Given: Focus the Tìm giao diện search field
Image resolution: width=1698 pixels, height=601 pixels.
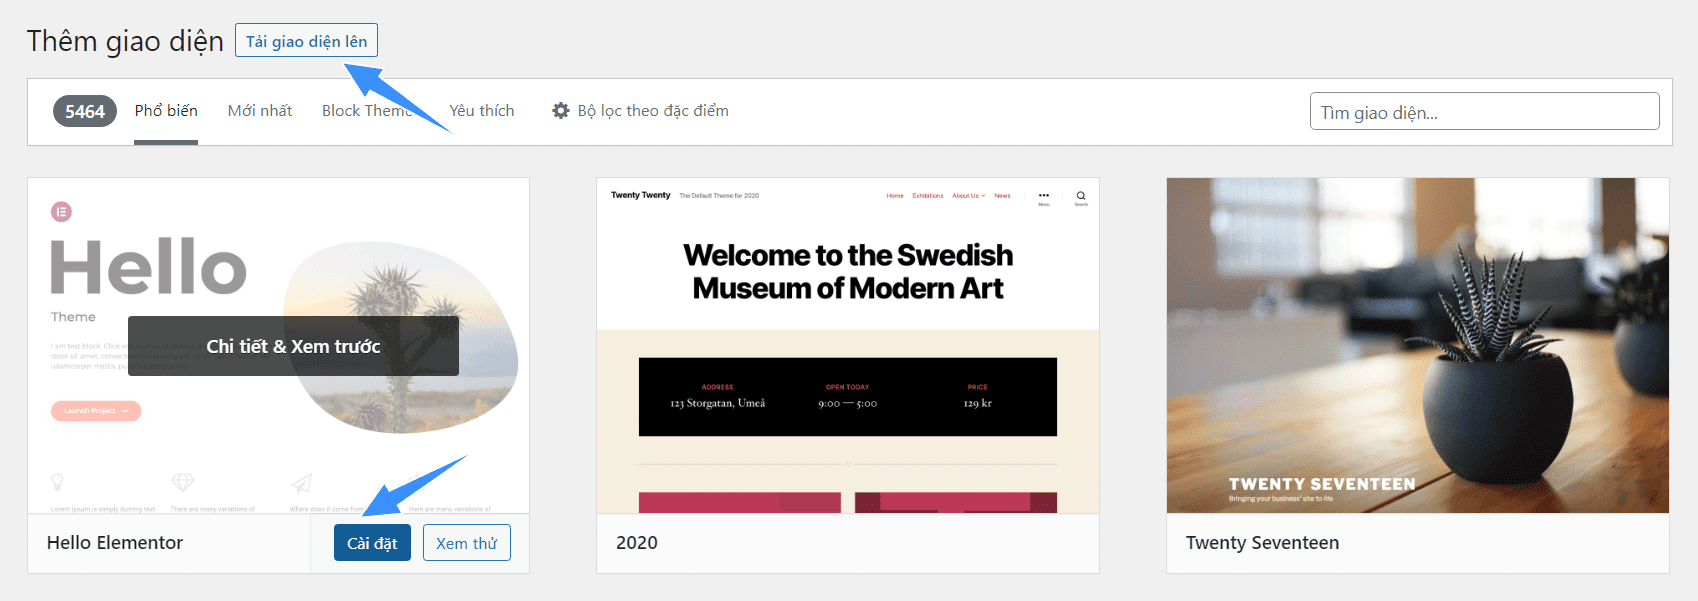Looking at the screenshot, I should 1484,111.
